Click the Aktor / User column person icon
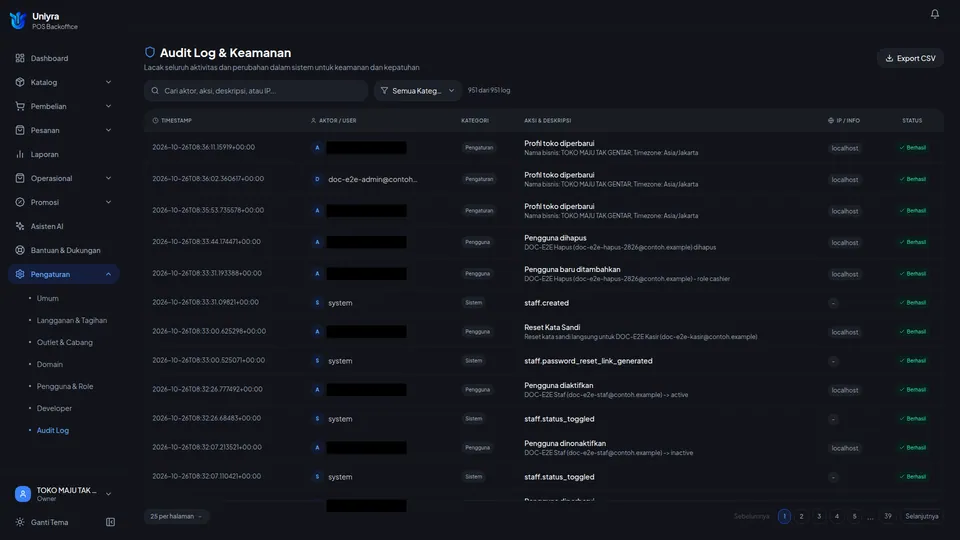 [x=313, y=121]
